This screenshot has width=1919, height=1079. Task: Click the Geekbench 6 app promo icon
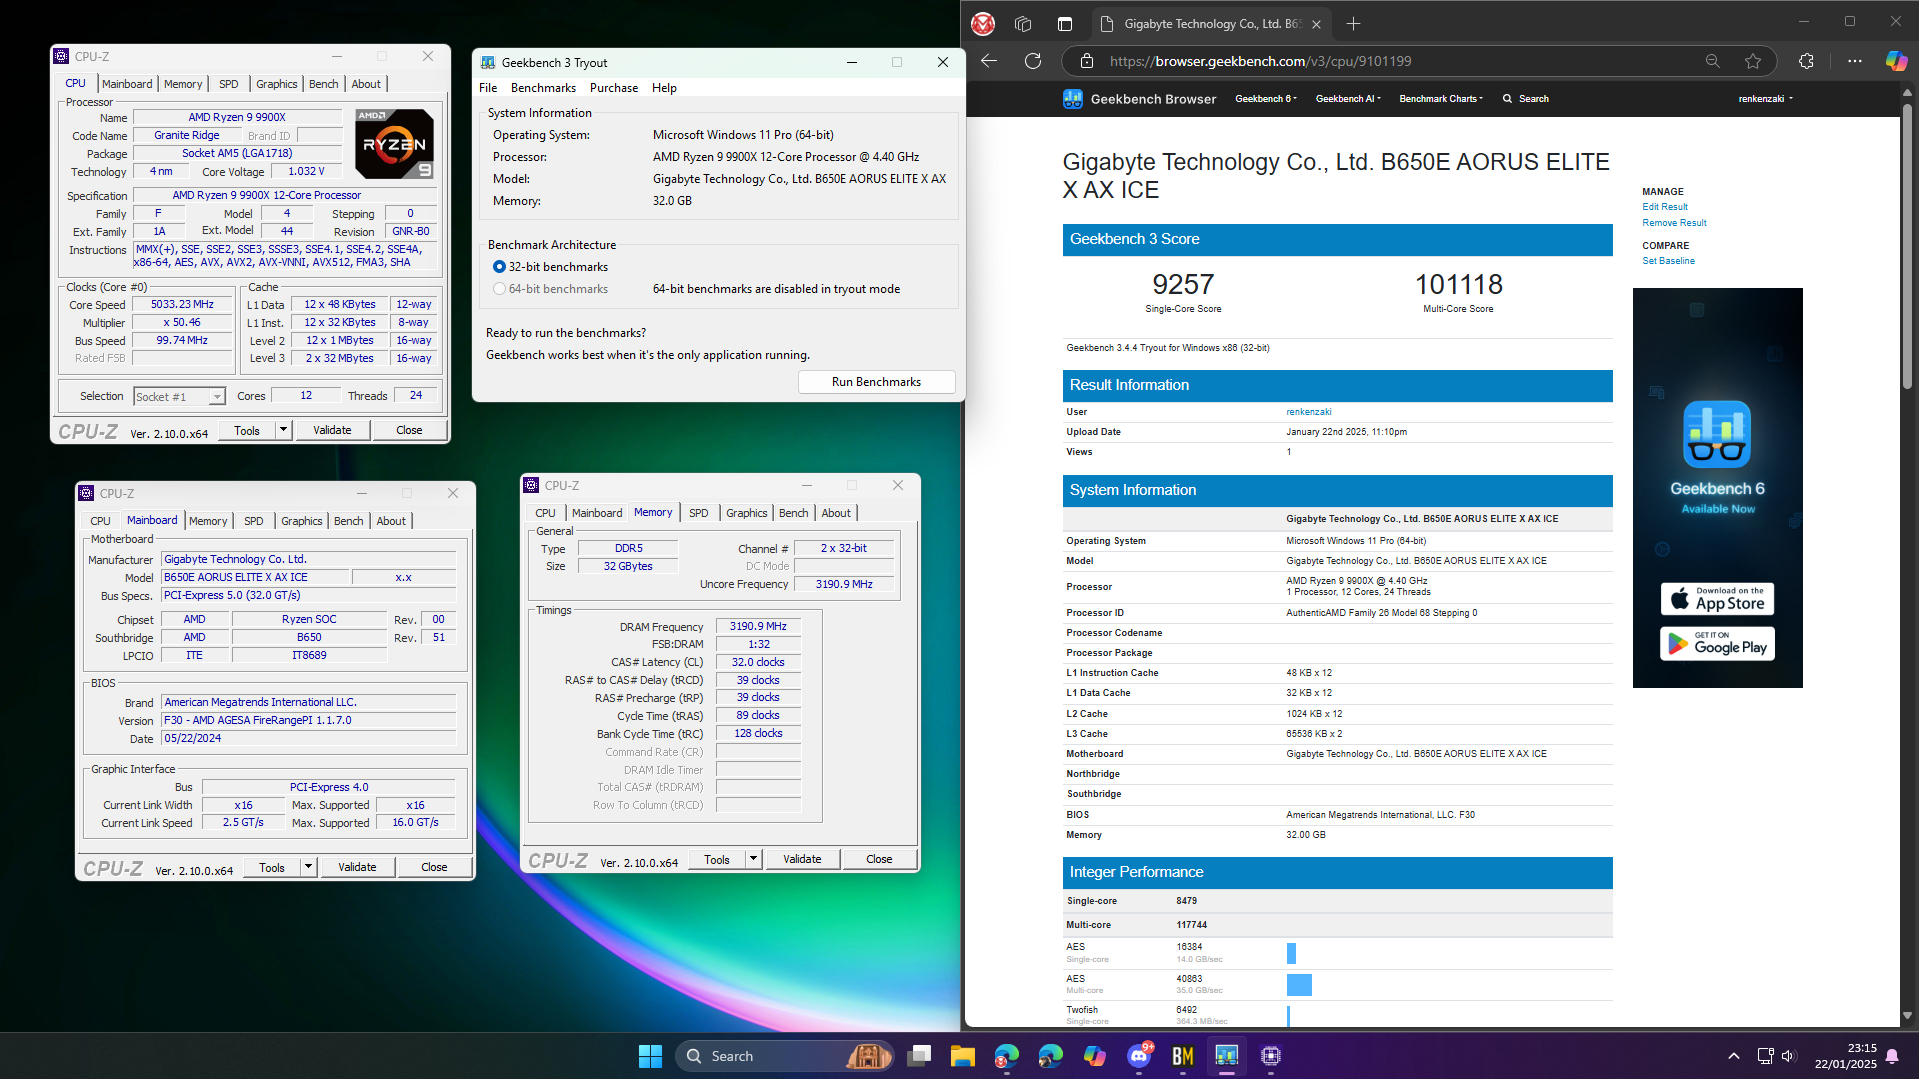click(x=1717, y=435)
